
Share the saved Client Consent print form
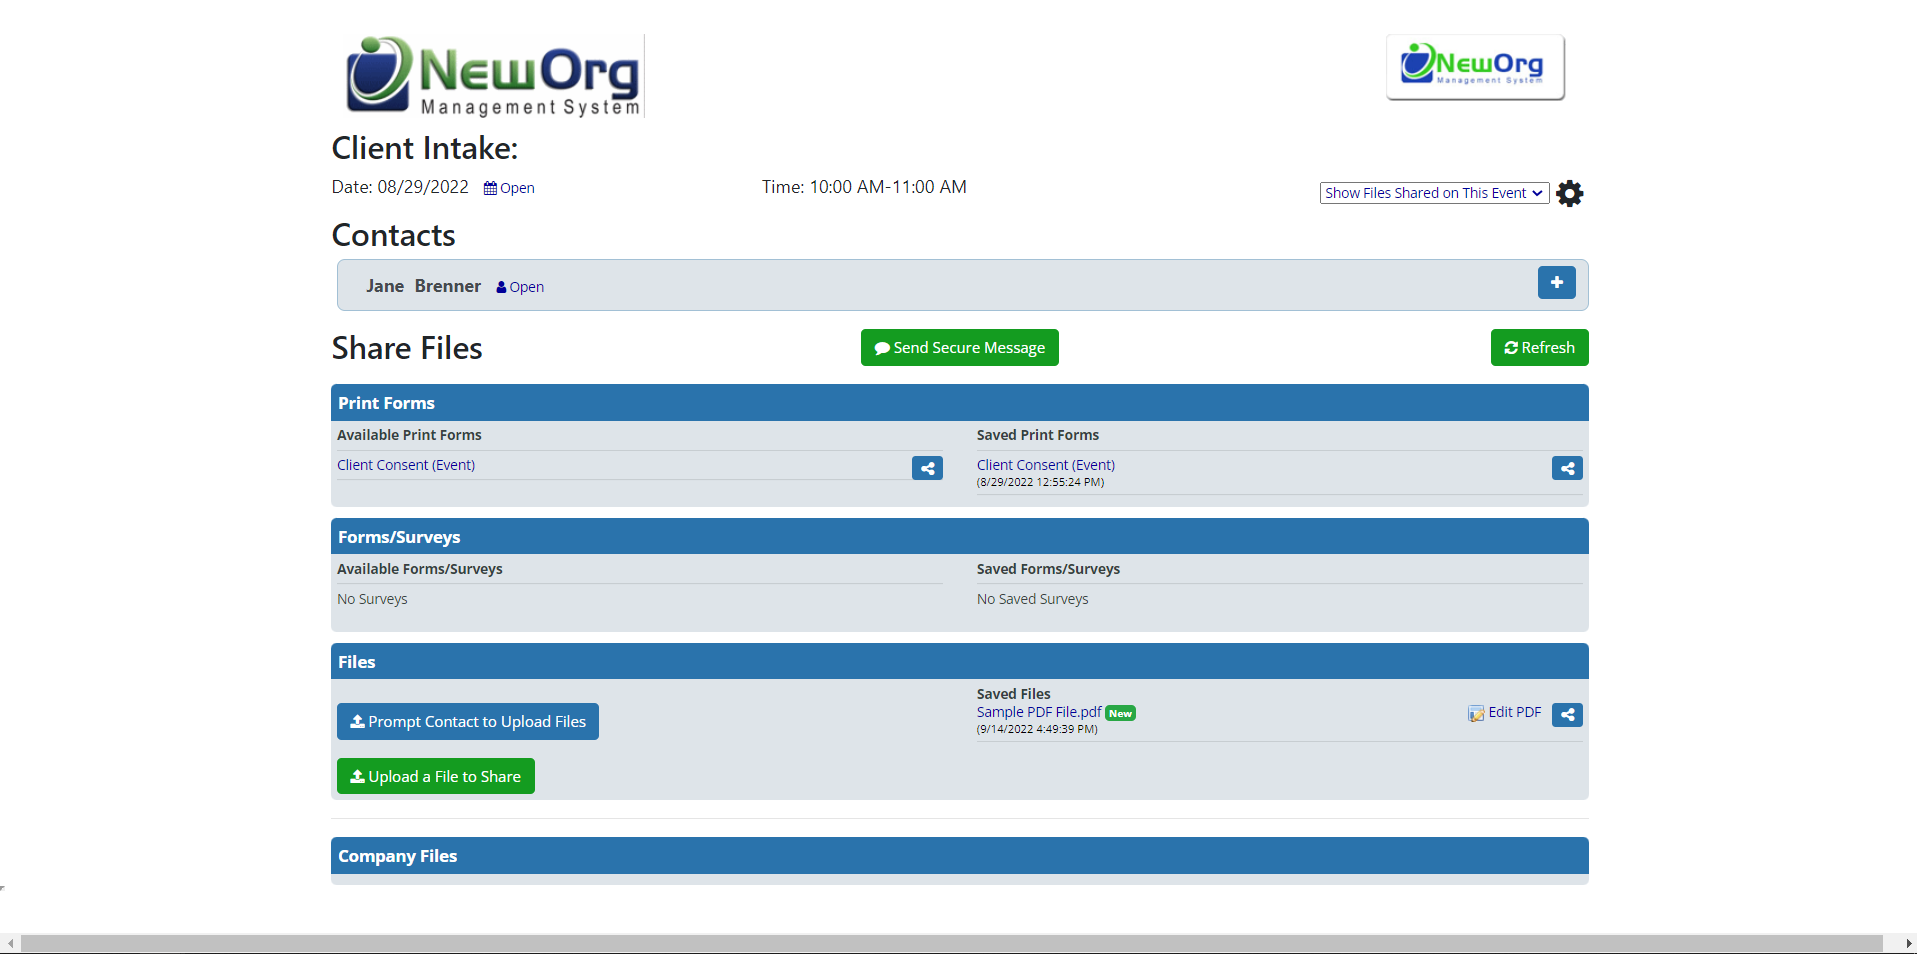1566,467
